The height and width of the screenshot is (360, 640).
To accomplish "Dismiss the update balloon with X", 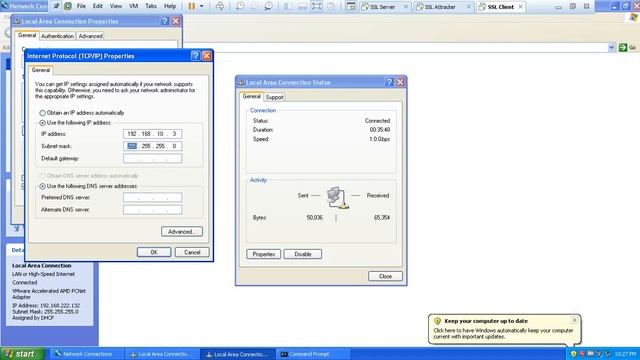I will (574, 320).
